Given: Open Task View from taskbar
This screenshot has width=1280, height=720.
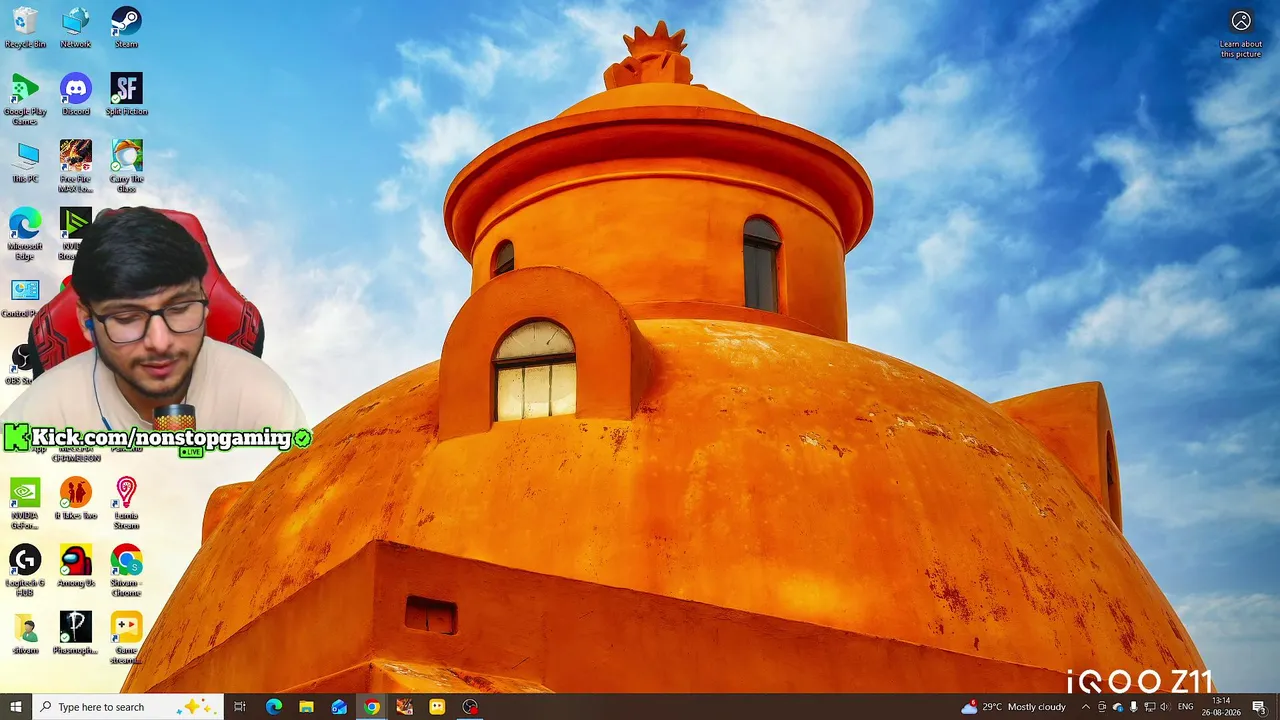Looking at the screenshot, I should point(240,707).
